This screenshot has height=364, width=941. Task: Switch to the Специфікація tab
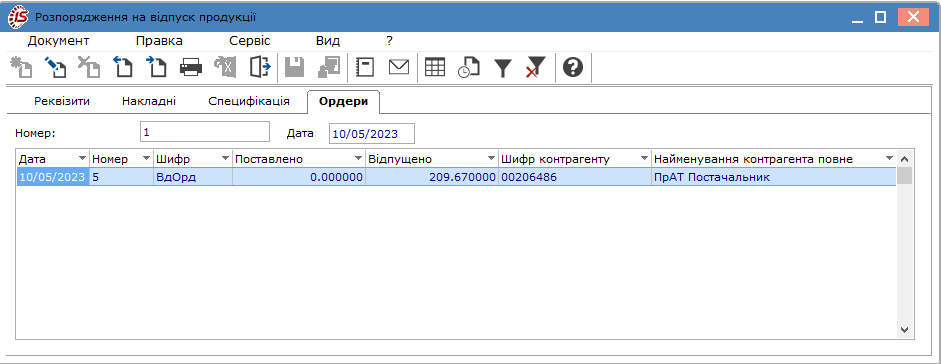click(x=249, y=101)
